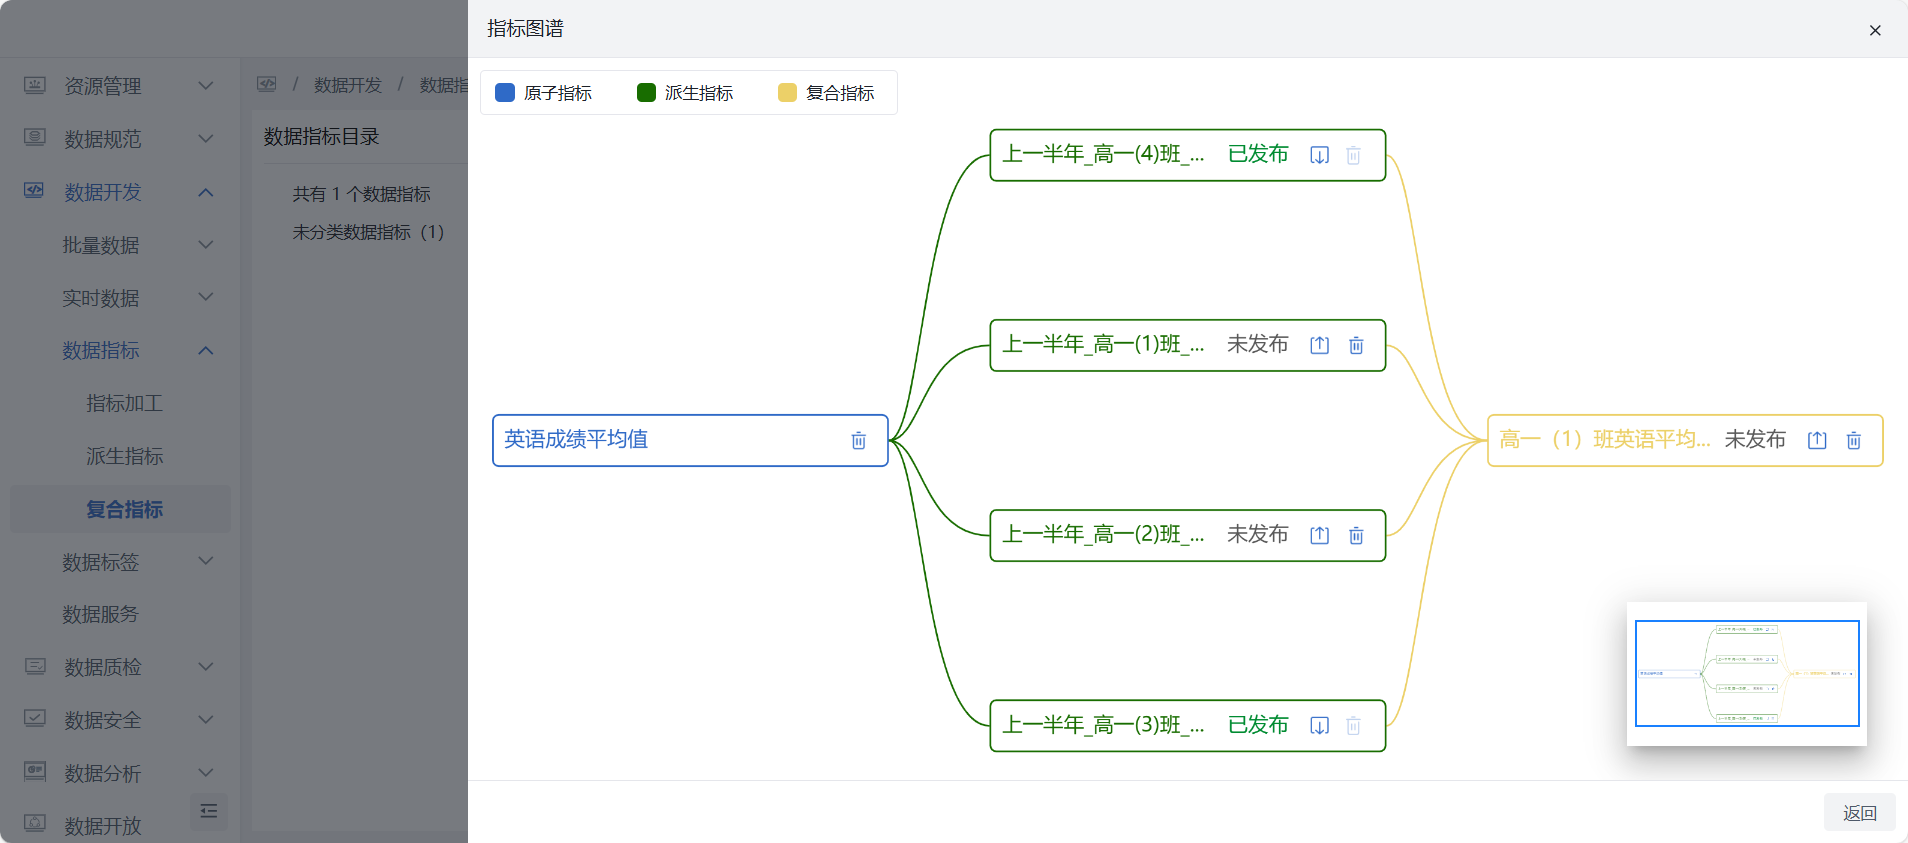Click 未发布 status on composite node
Viewport: 1908px width, 843px height.
click(x=1755, y=439)
